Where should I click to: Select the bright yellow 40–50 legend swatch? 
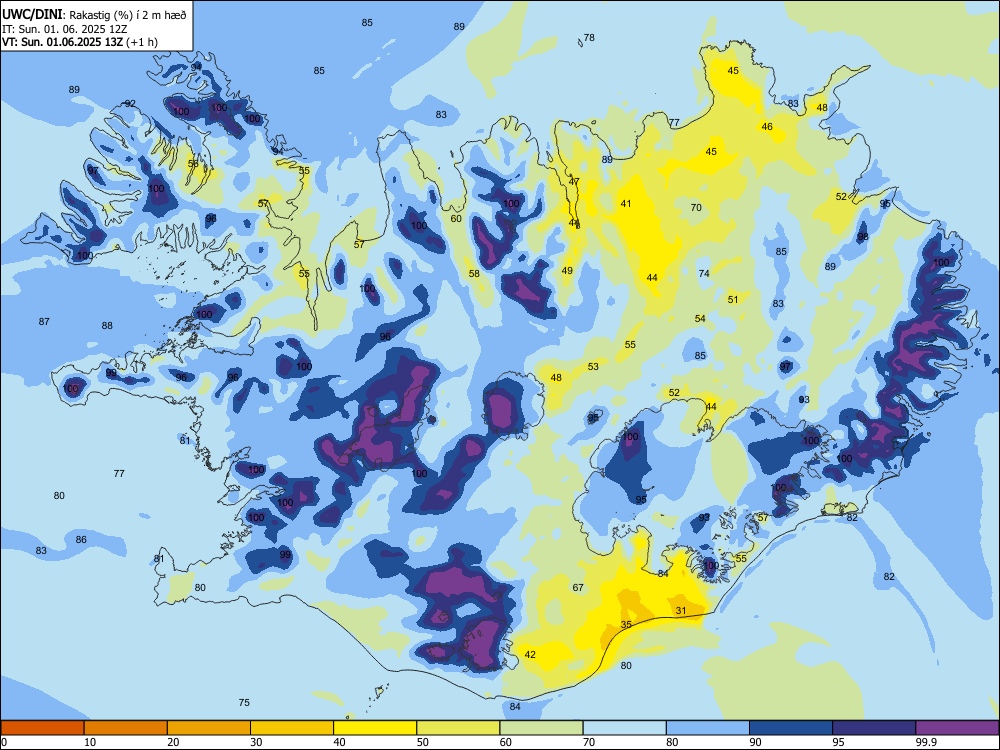click(x=375, y=728)
